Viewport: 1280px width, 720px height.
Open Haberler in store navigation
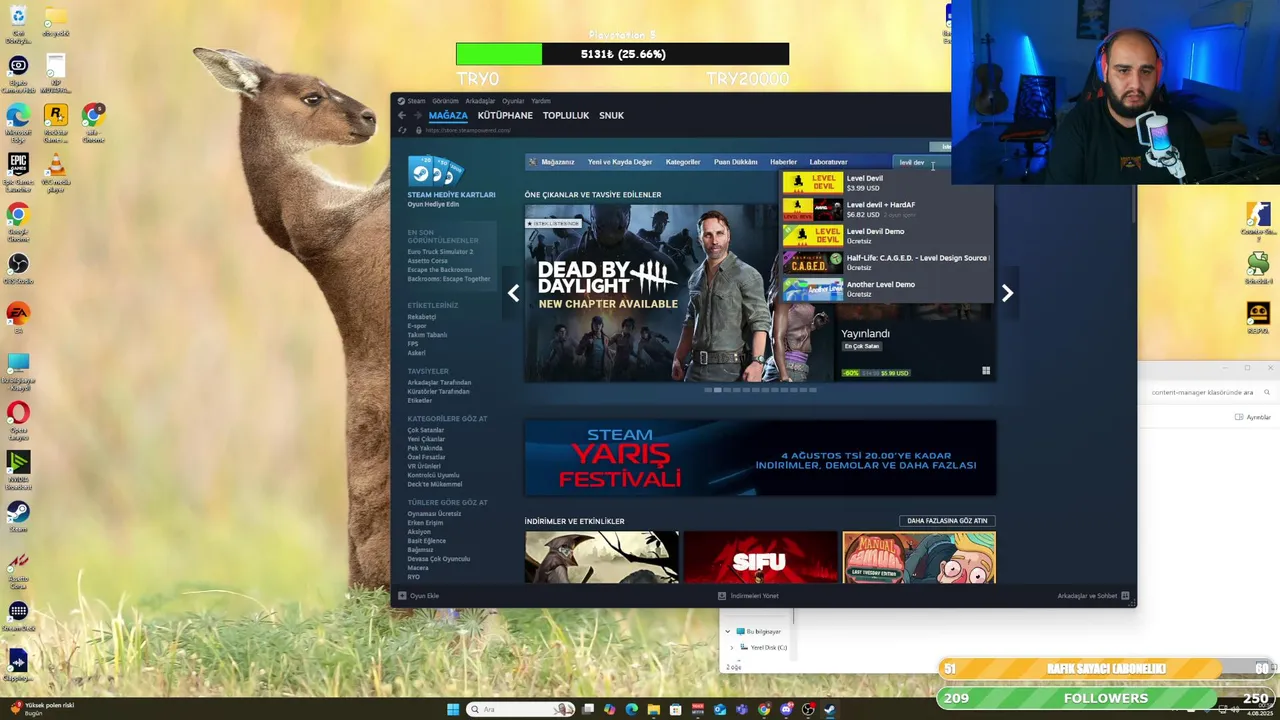click(x=783, y=162)
